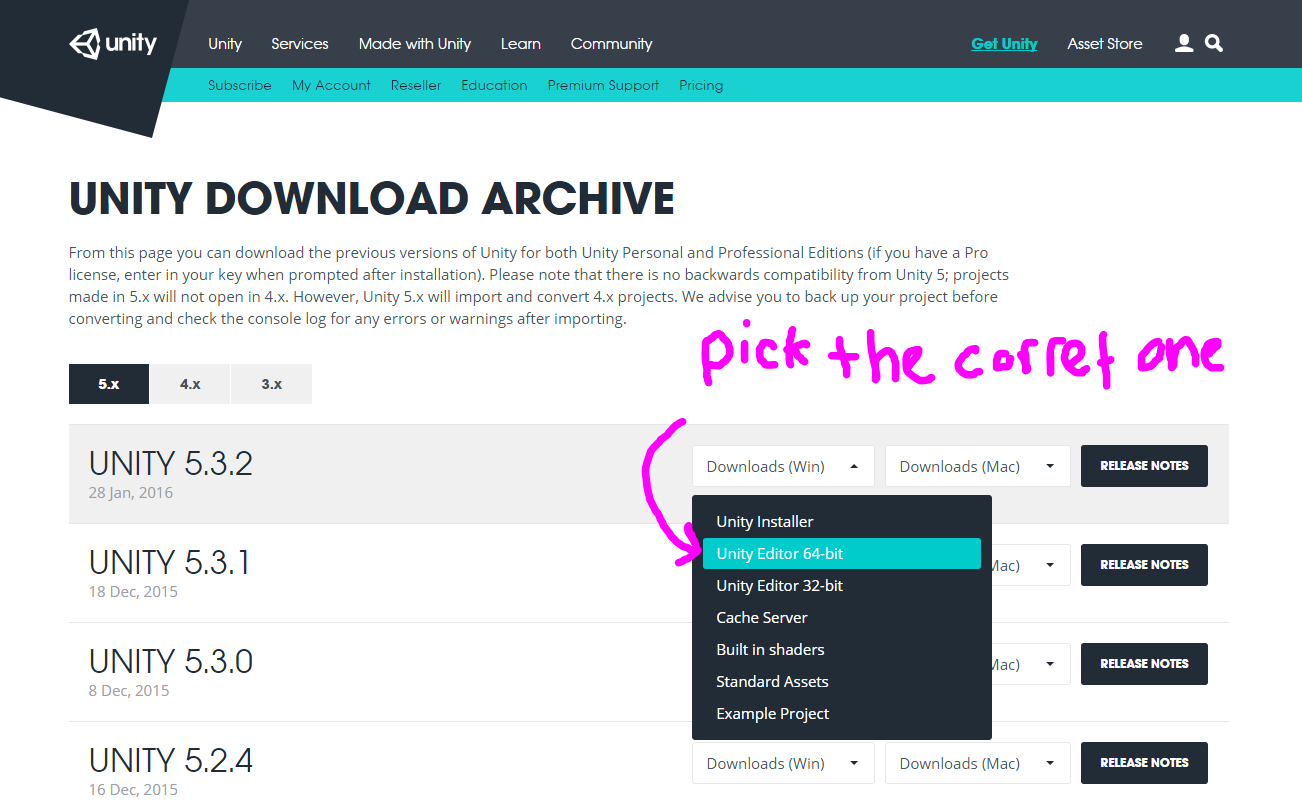Image resolution: width=1302 pixels, height=810 pixels.
Task: Visit the Asset Store
Action: point(1105,43)
